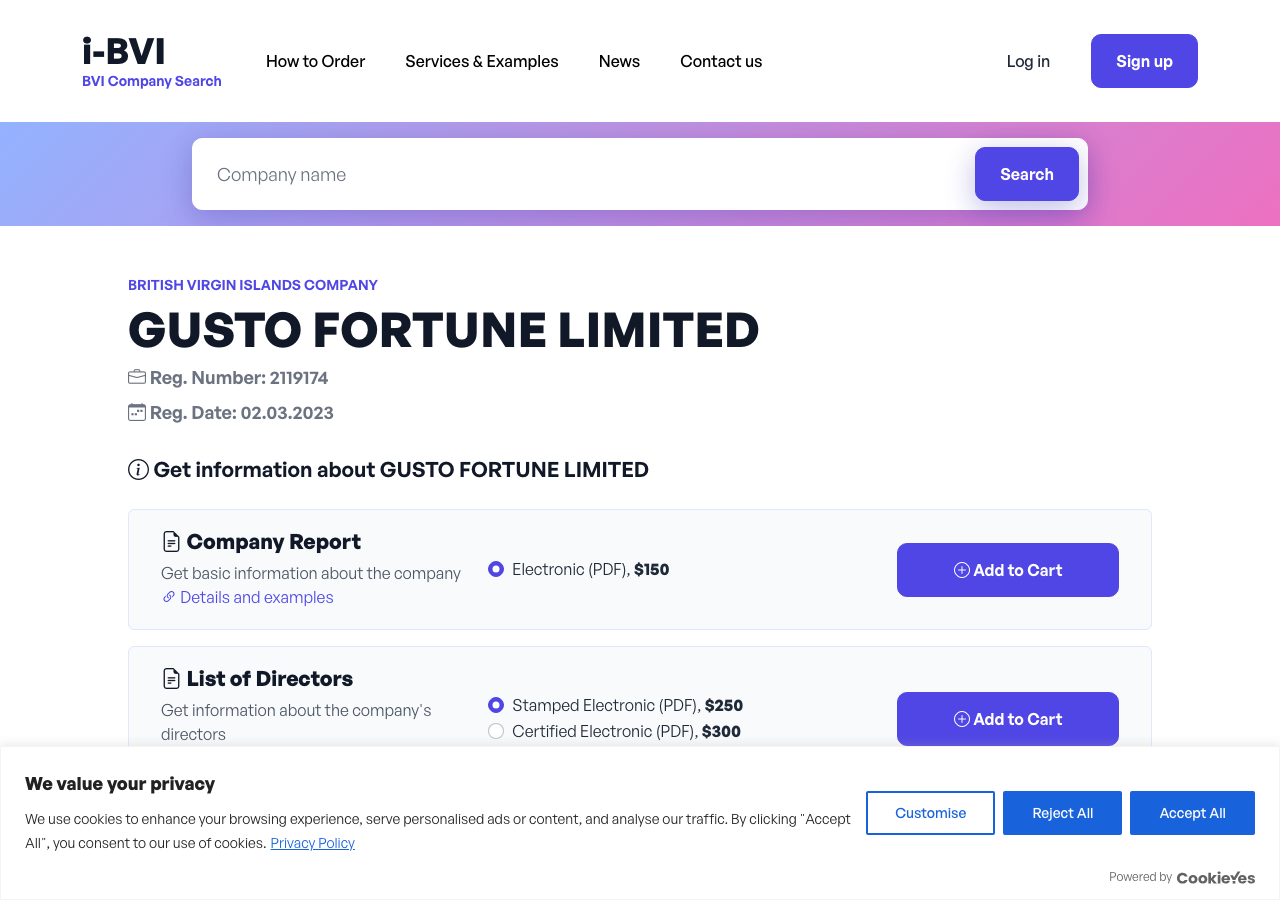This screenshot has width=1280, height=900.
Task: Click the chain link icon beside Details and examples
Action: [169, 597]
